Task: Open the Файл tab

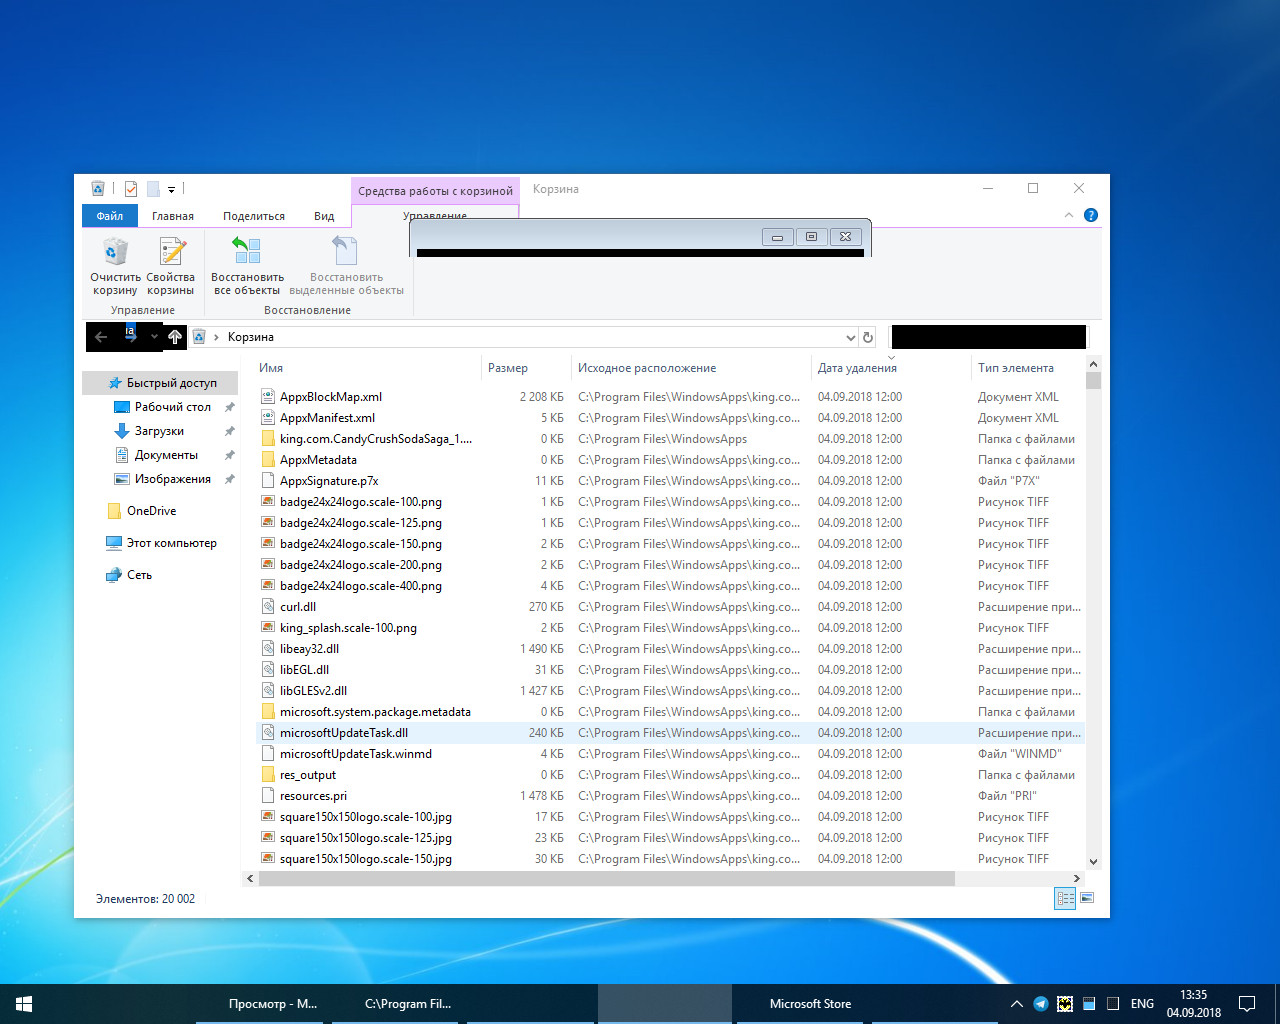Action: (110, 216)
